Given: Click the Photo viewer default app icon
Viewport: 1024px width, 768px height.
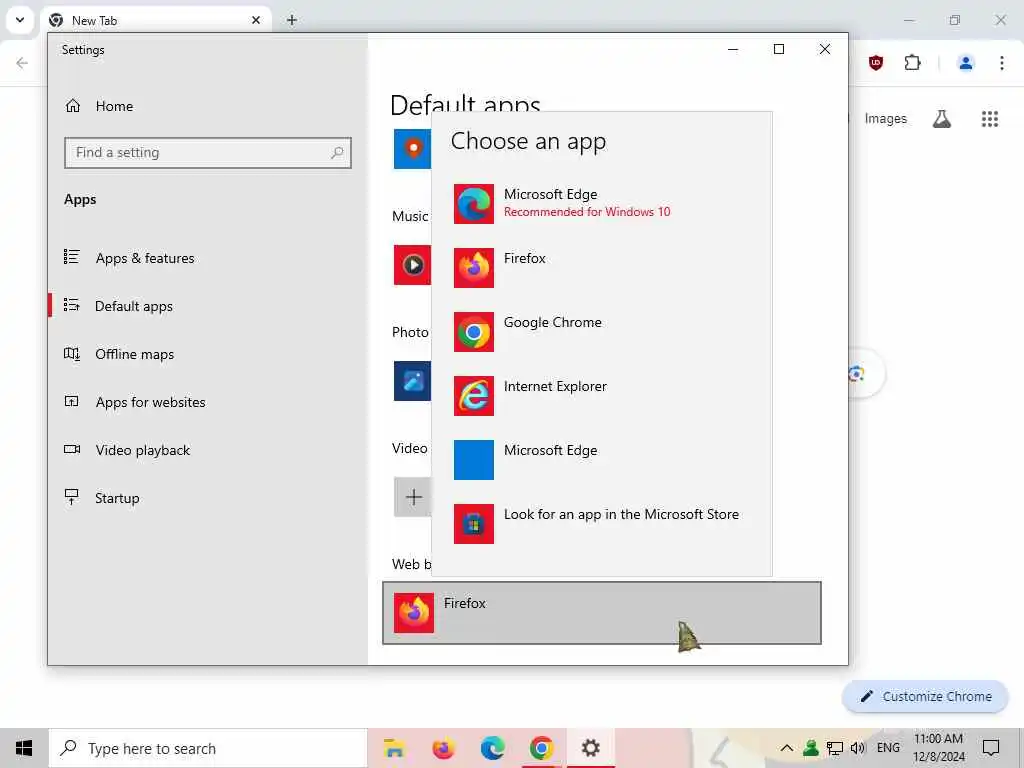Looking at the screenshot, I should click(412, 381).
